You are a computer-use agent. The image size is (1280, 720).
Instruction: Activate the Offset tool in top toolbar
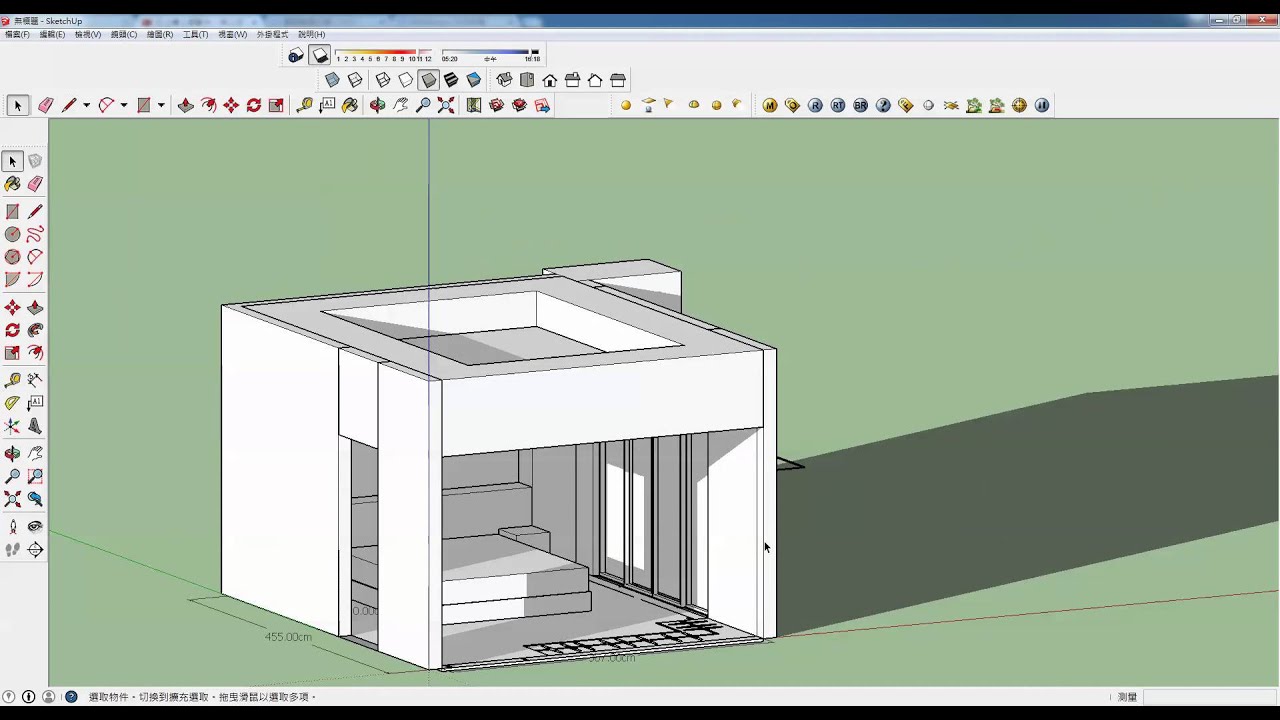click(208, 105)
